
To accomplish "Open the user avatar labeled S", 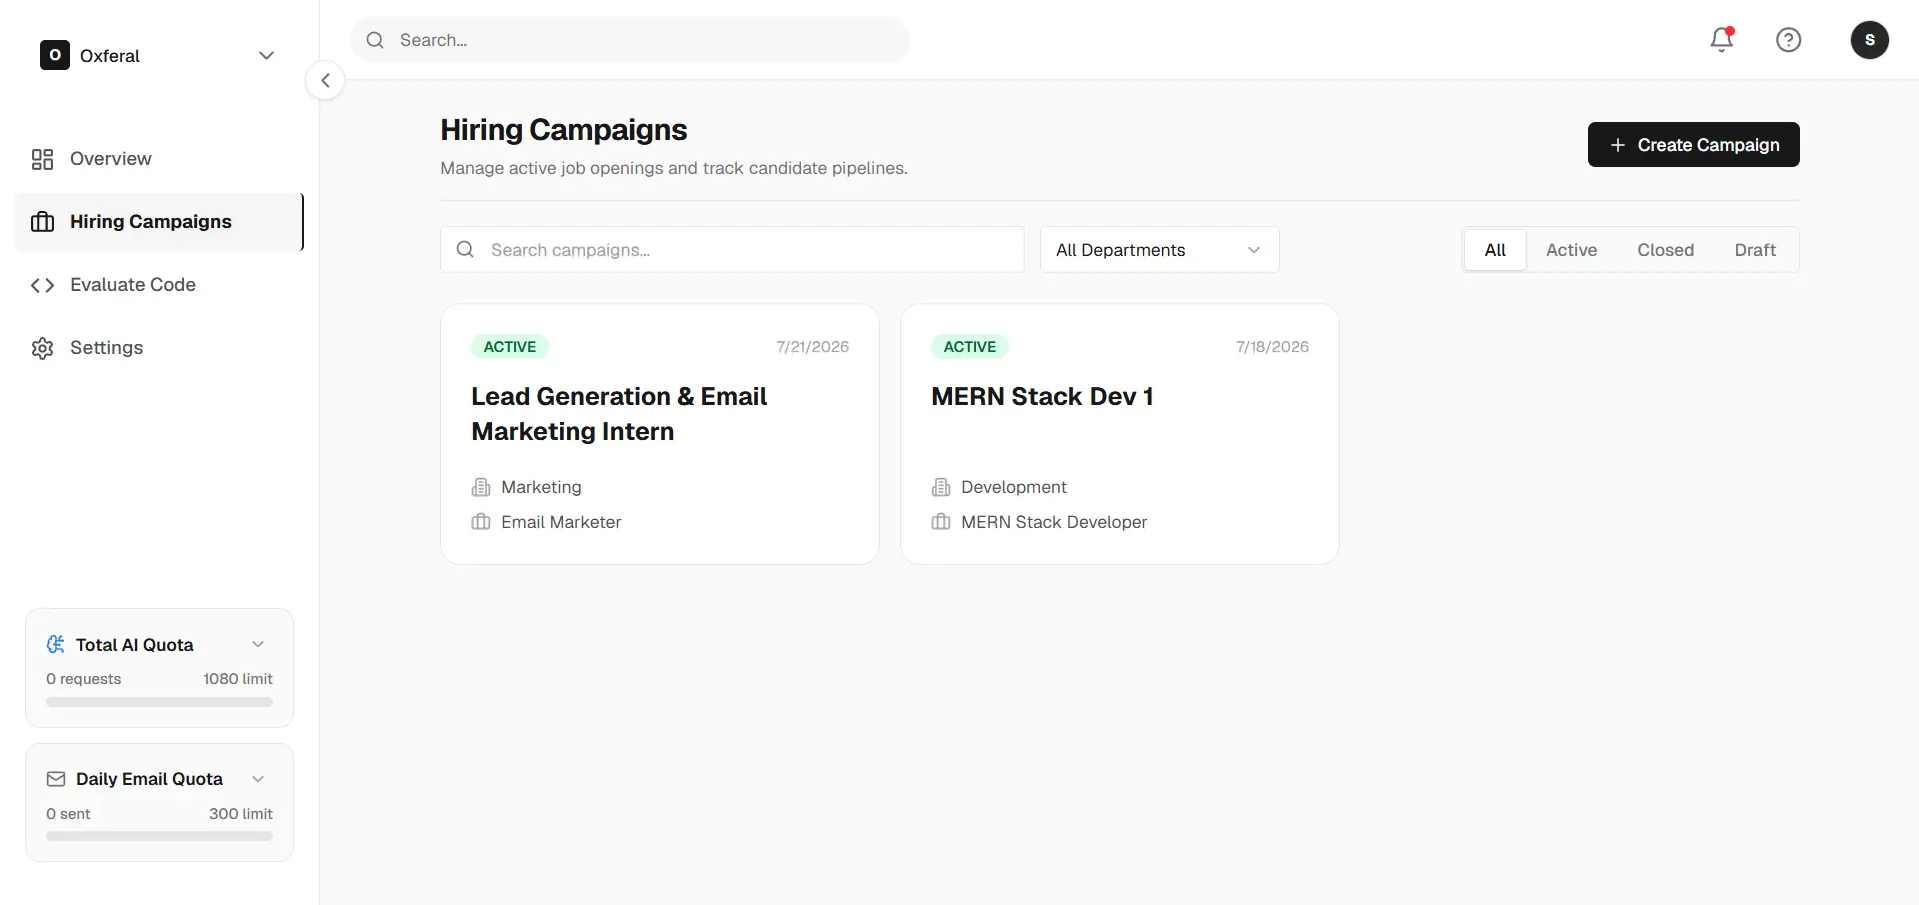I will (x=1869, y=40).
